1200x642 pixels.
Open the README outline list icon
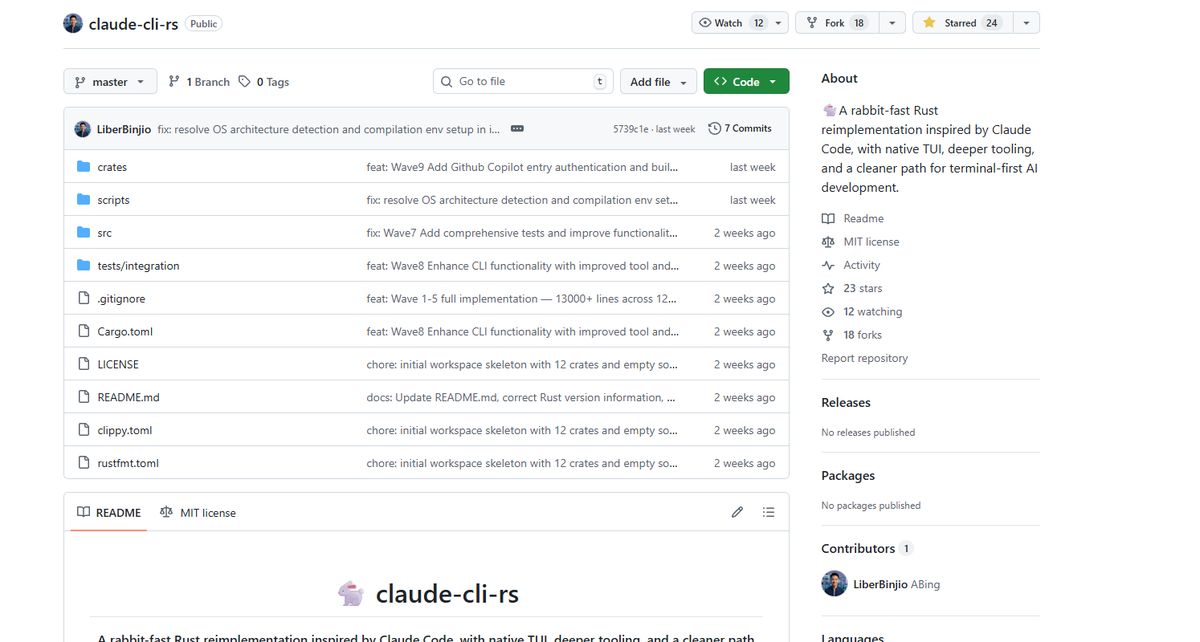click(768, 512)
